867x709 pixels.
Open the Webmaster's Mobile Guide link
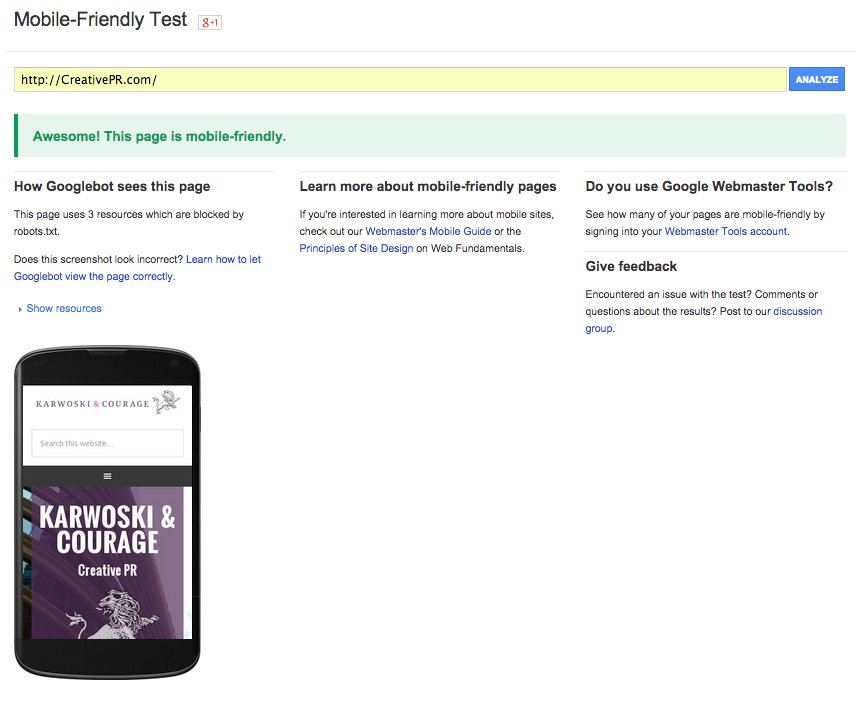click(430, 231)
